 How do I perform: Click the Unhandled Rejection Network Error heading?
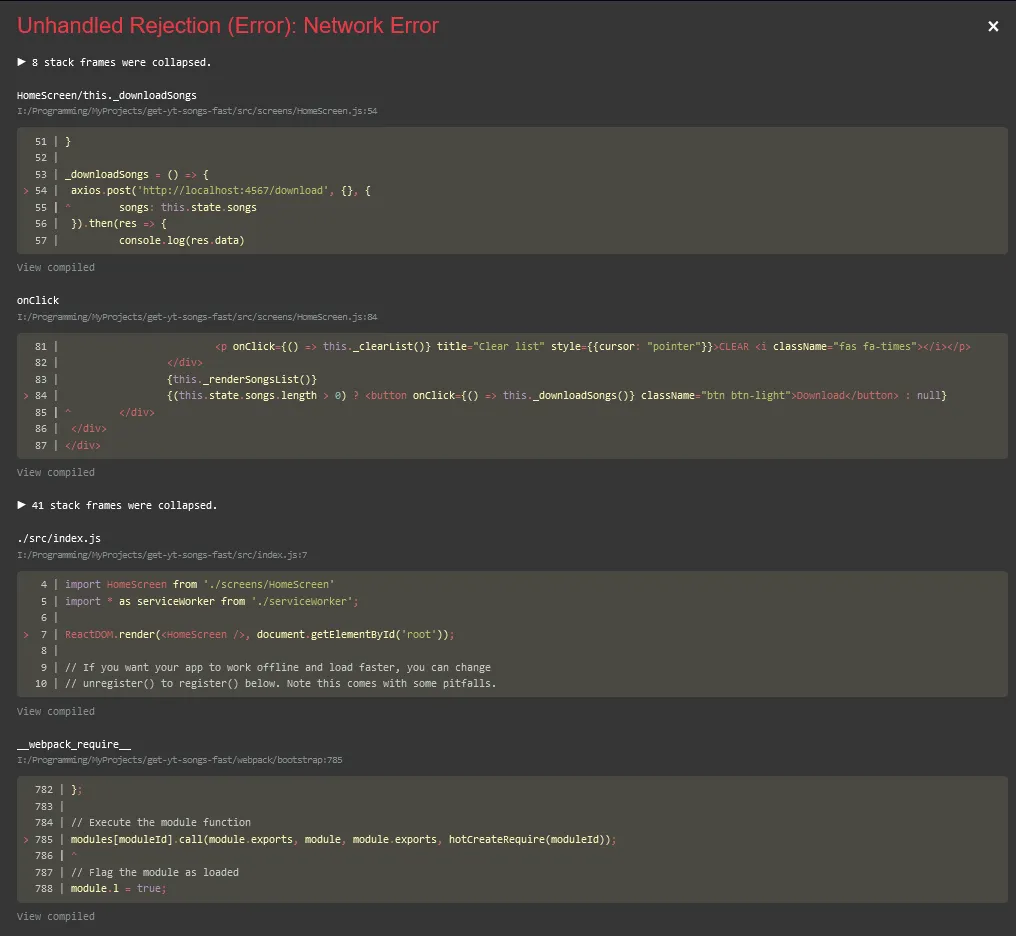click(228, 25)
